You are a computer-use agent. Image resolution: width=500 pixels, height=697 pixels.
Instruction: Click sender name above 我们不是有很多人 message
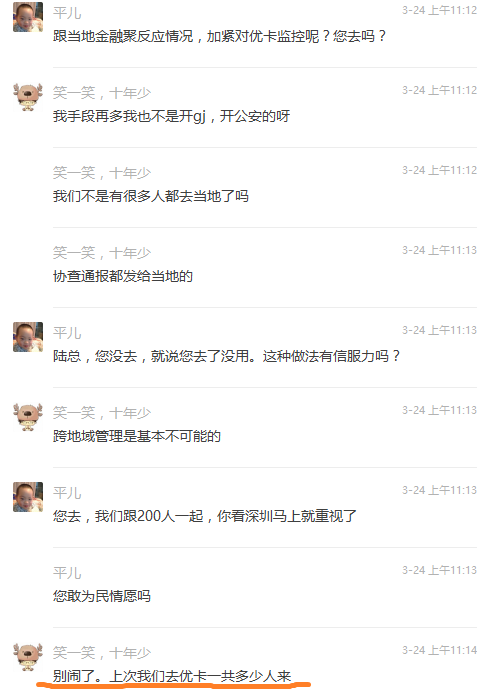pos(102,173)
